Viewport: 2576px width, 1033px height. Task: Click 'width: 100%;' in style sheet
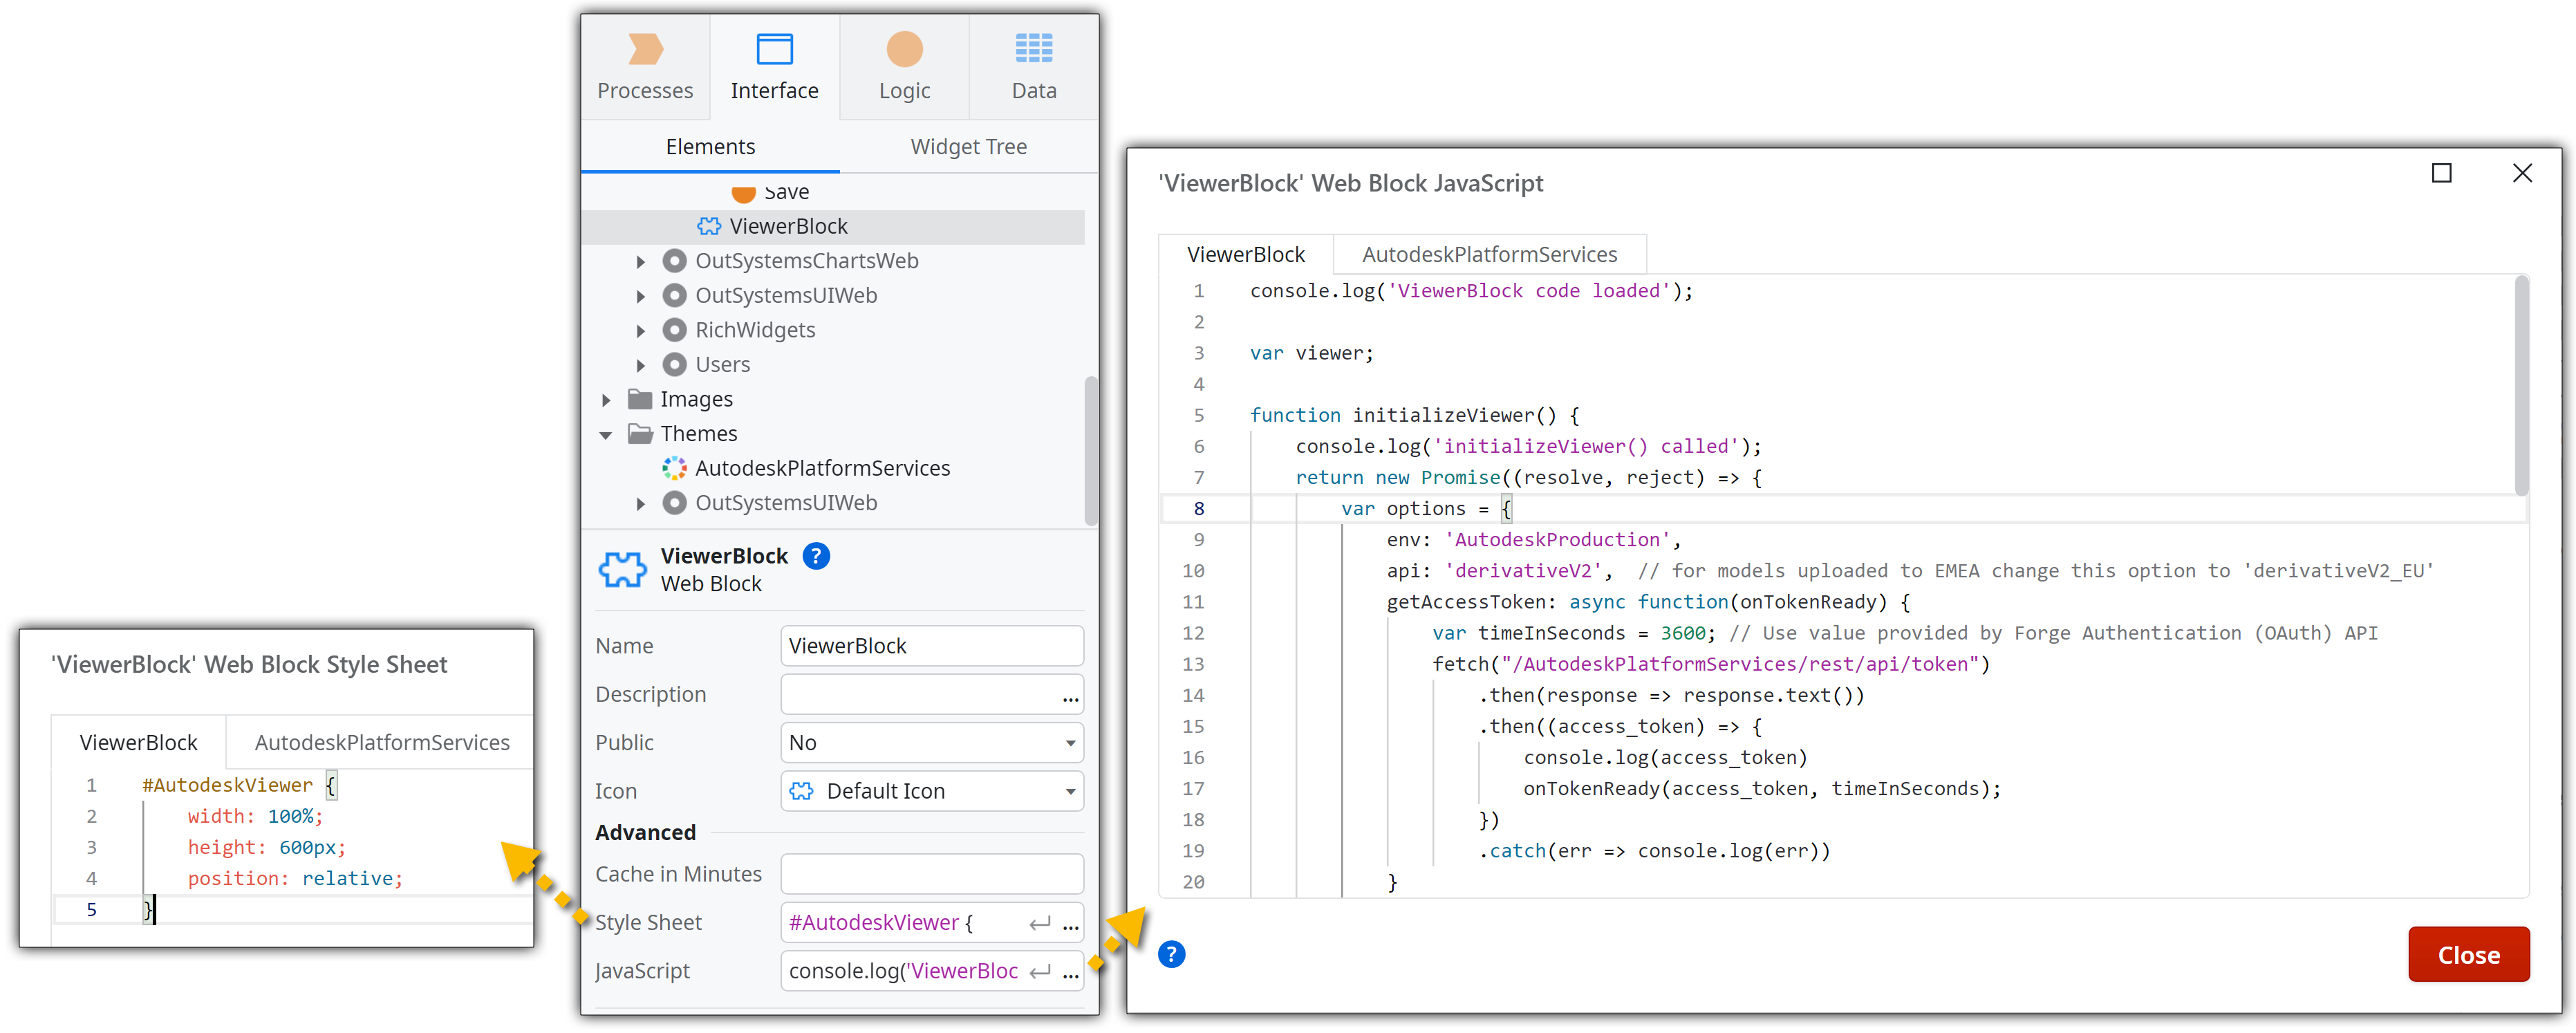255,816
